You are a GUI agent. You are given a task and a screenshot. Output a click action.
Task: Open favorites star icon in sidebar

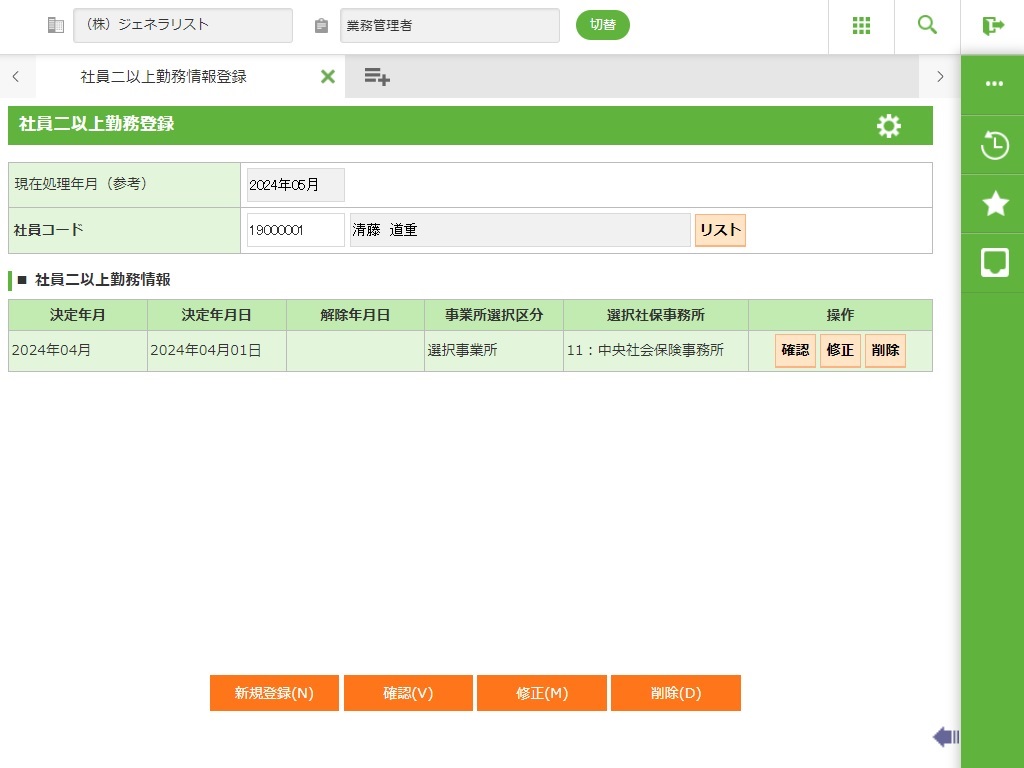[994, 204]
